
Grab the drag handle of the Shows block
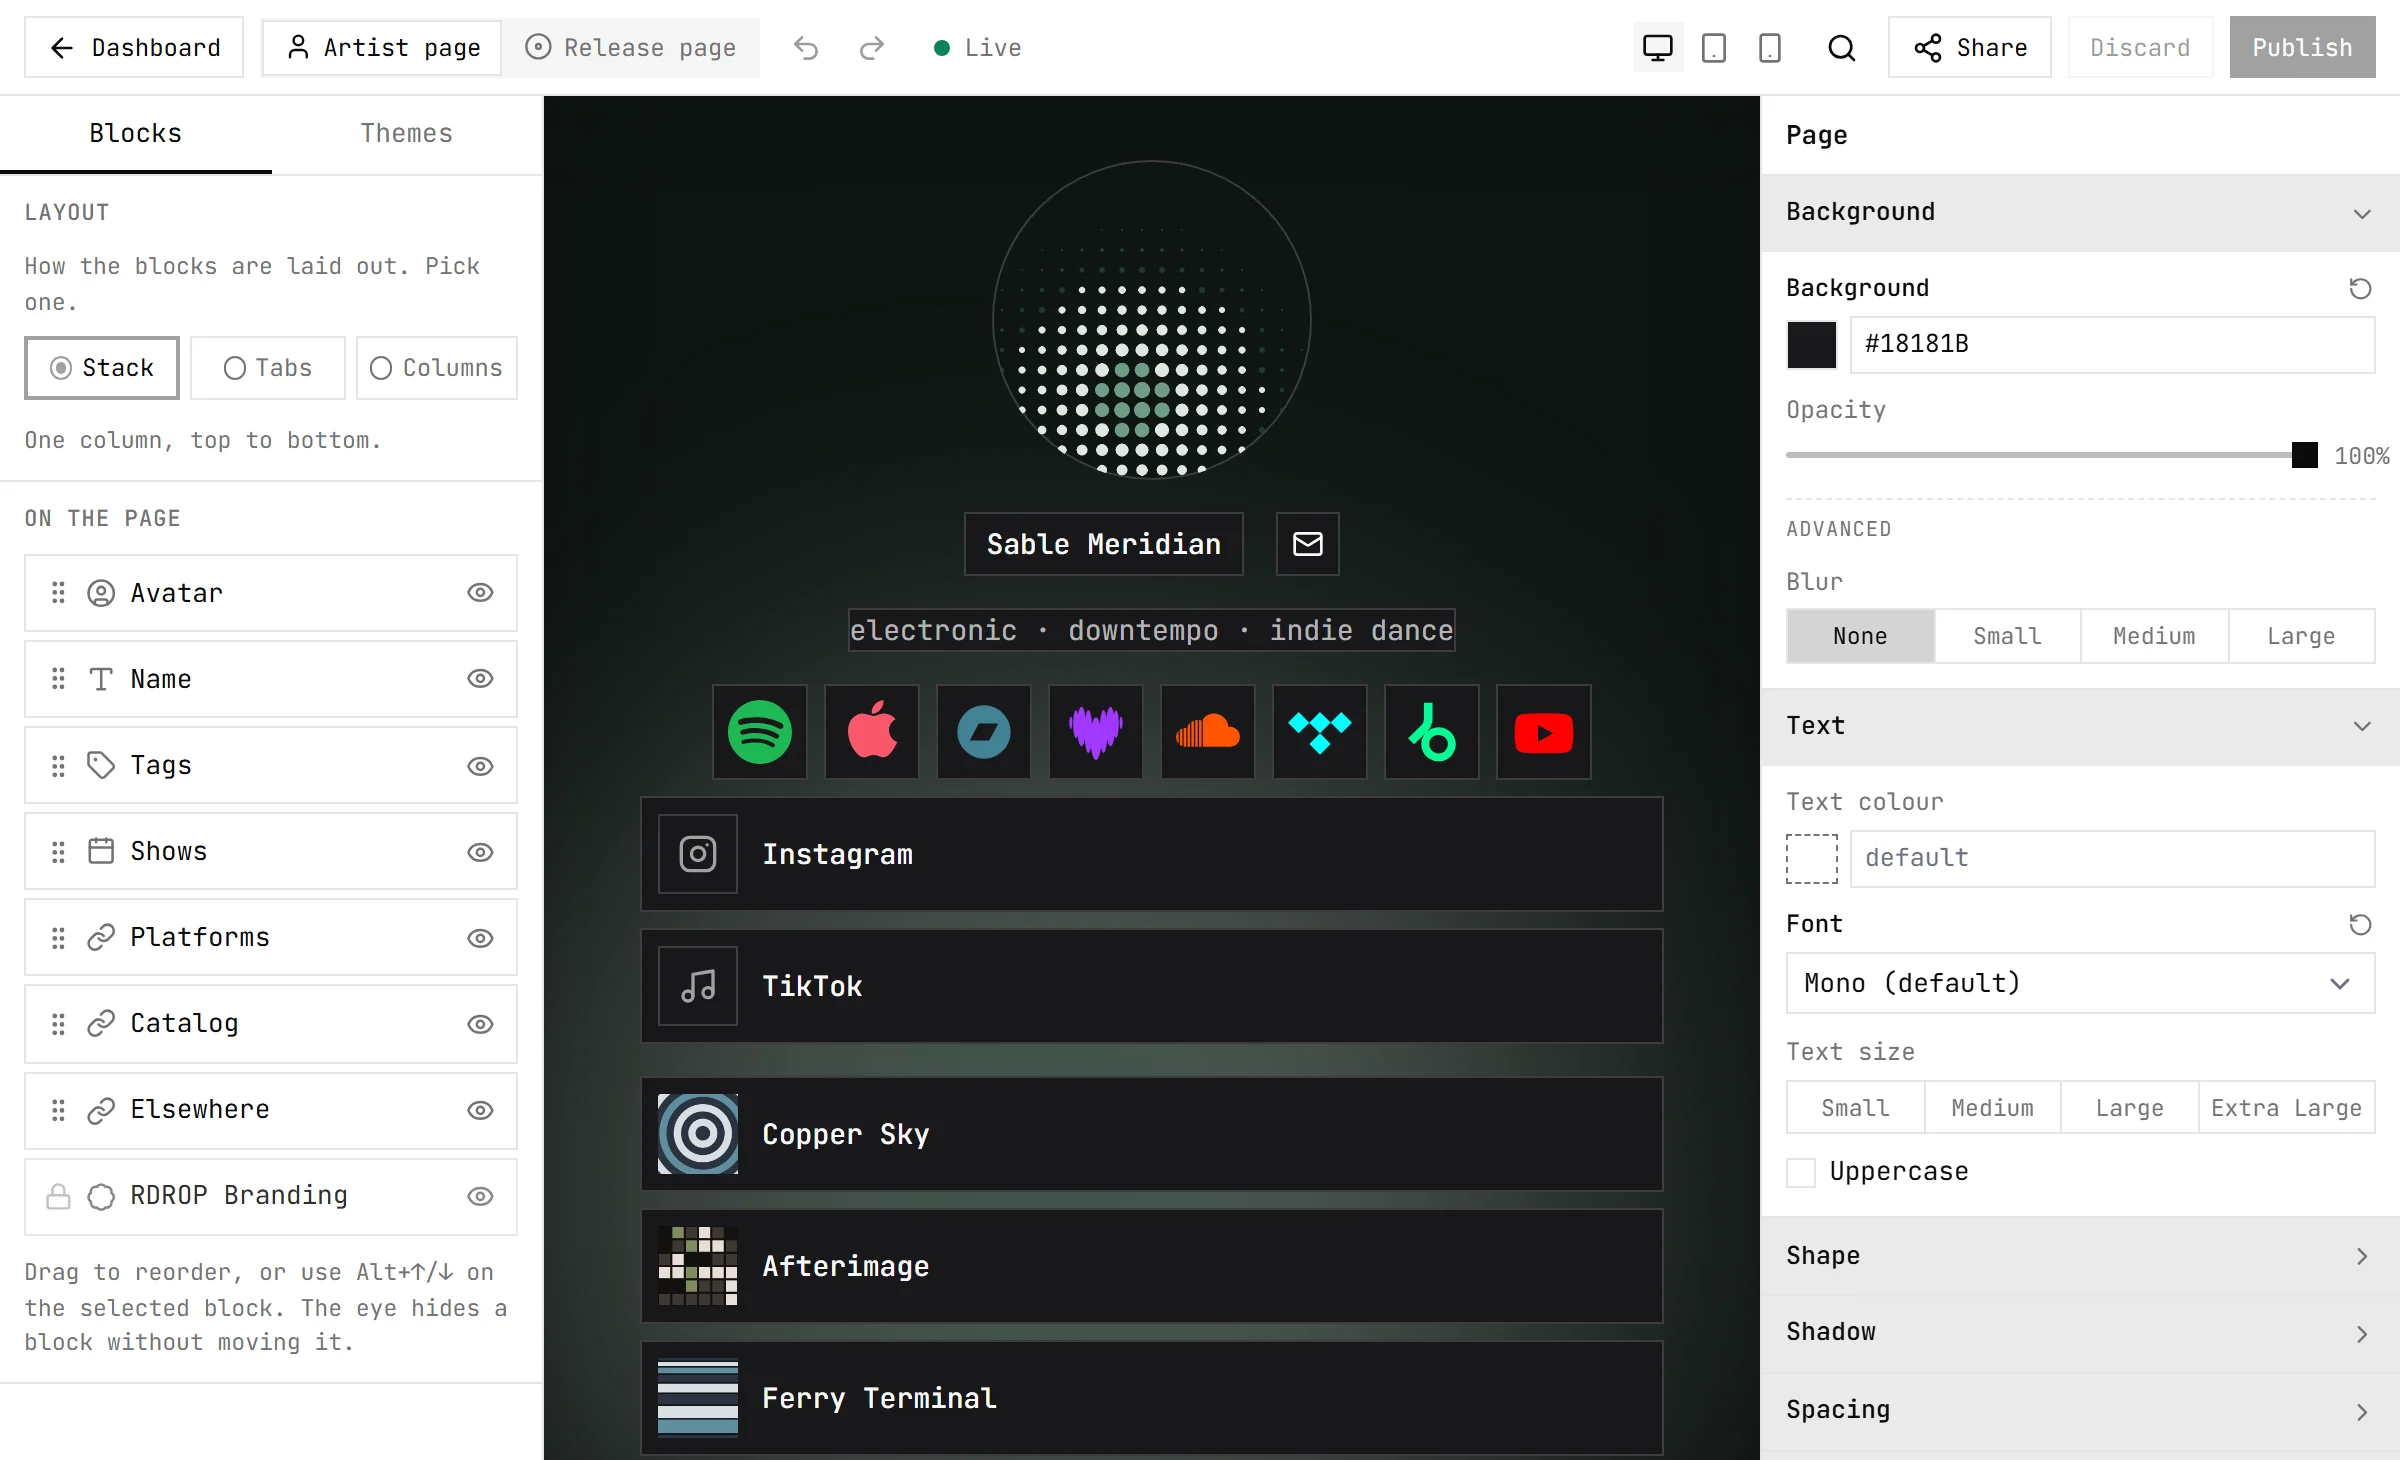coord(58,852)
